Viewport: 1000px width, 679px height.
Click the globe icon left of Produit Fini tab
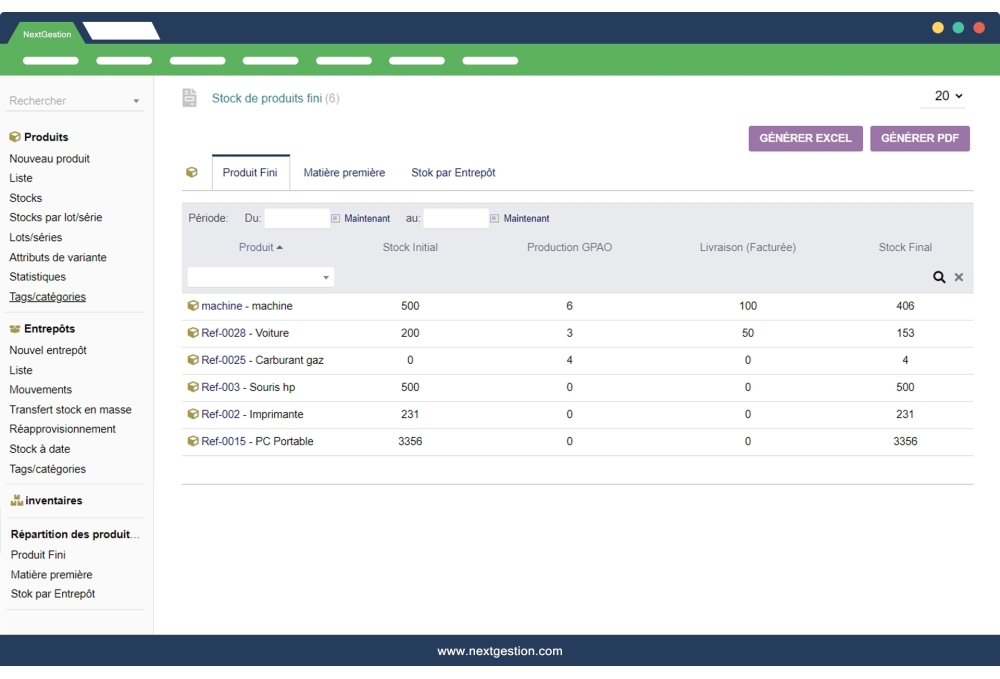[190, 171]
